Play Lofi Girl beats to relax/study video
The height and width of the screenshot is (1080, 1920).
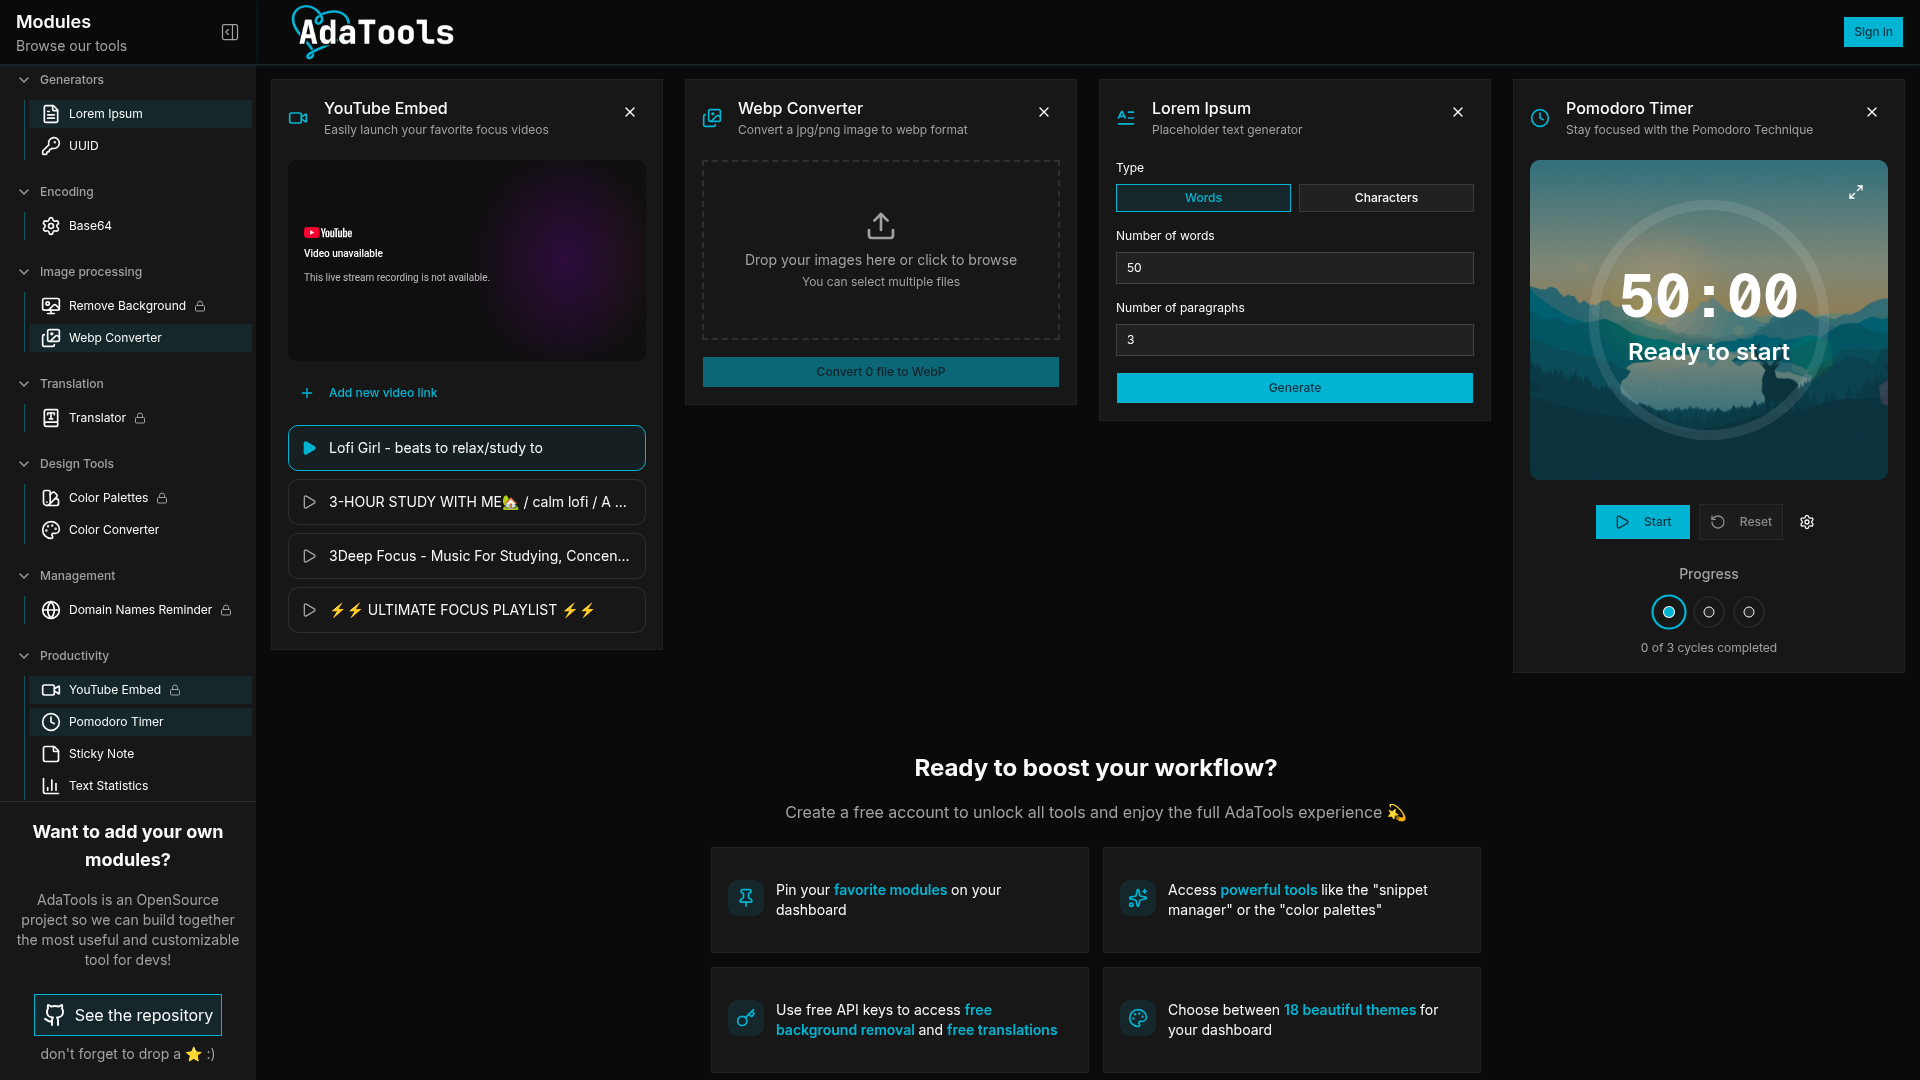click(467, 448)
